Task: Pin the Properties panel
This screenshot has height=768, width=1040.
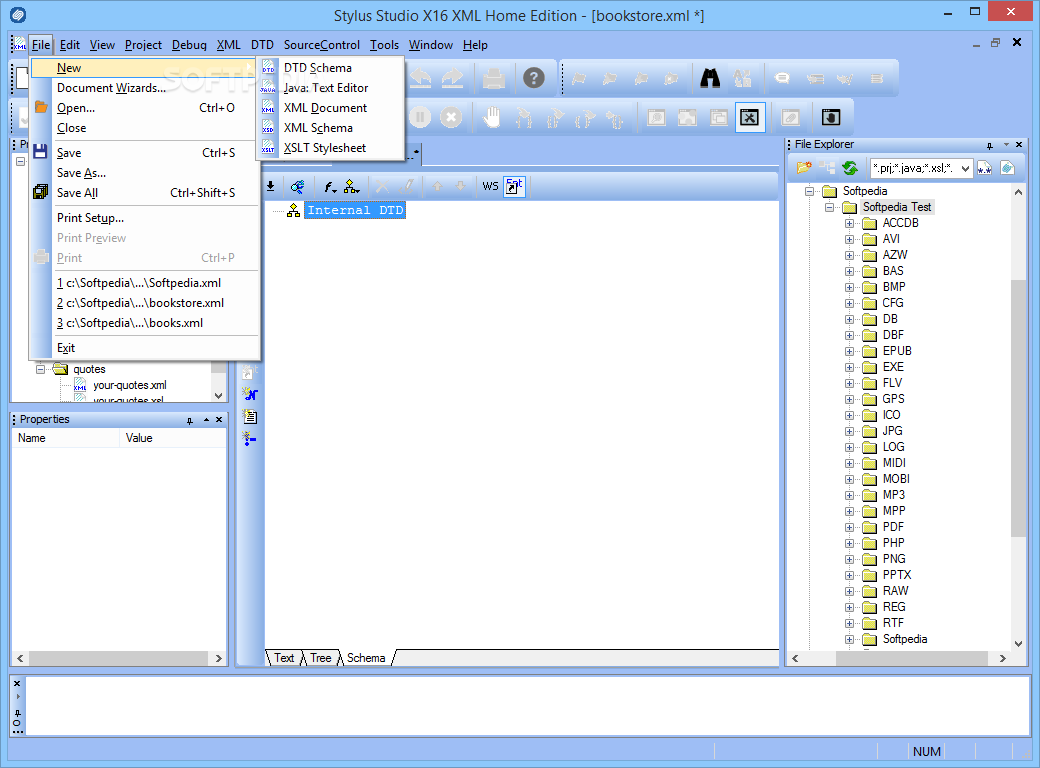Action: 190,420
